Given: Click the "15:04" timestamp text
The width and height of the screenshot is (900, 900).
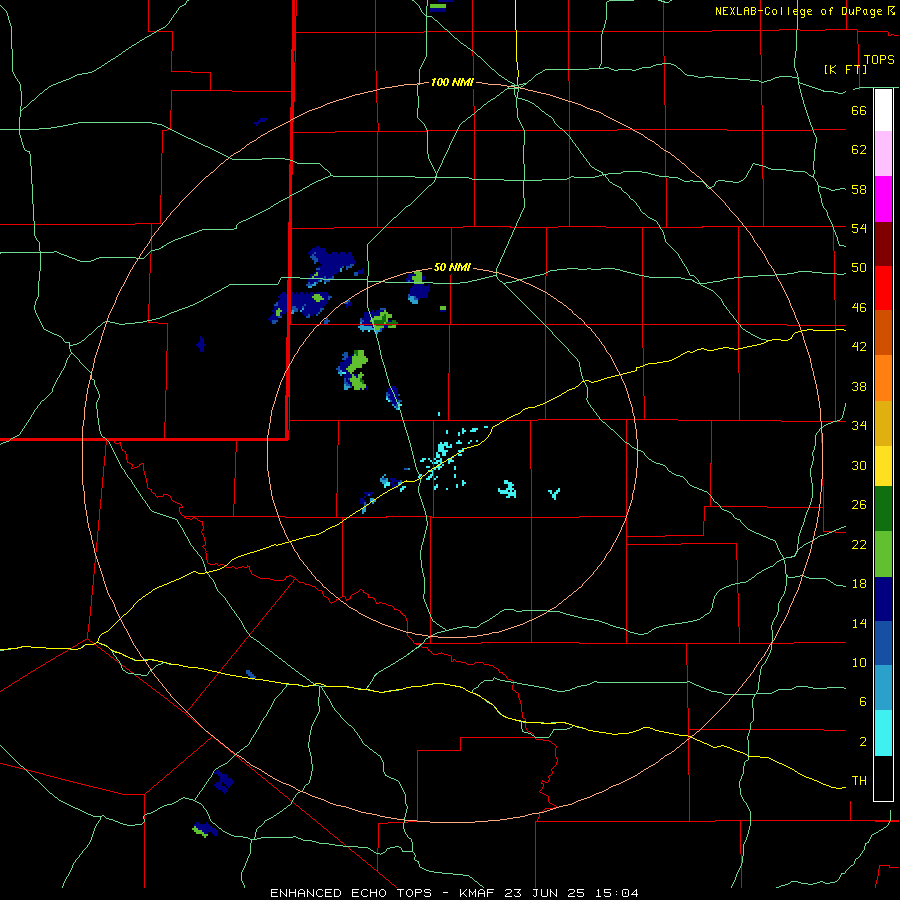Looking at the screenshot, I should 616,893.
